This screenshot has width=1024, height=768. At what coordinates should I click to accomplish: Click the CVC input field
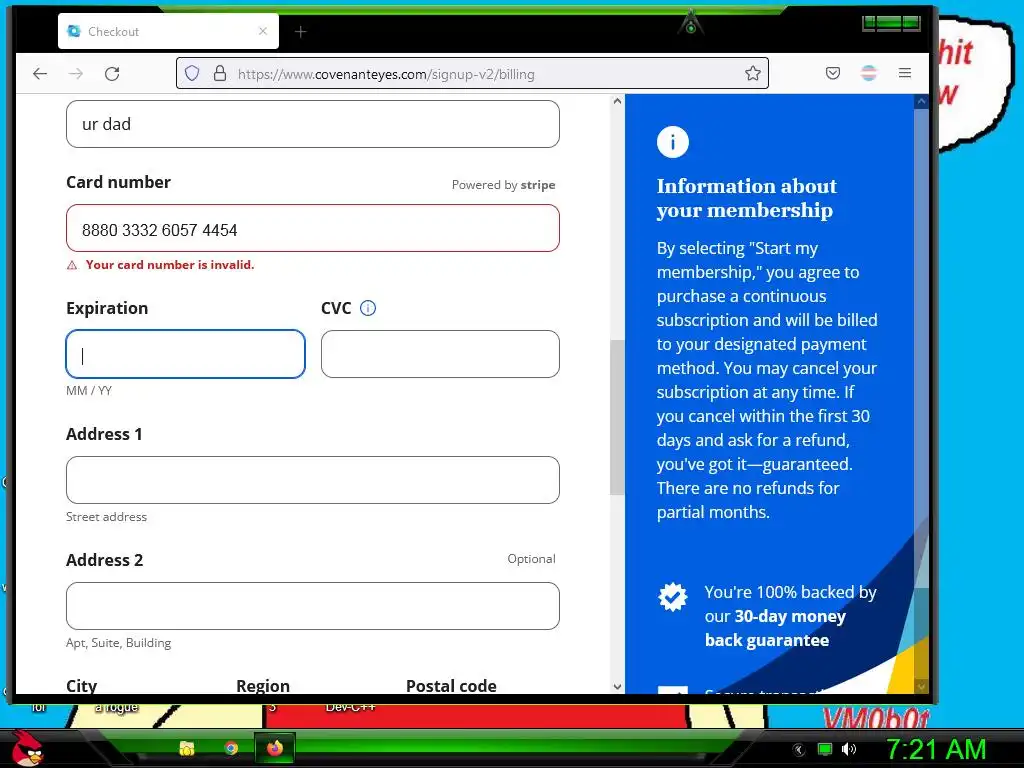pos(440,354)
